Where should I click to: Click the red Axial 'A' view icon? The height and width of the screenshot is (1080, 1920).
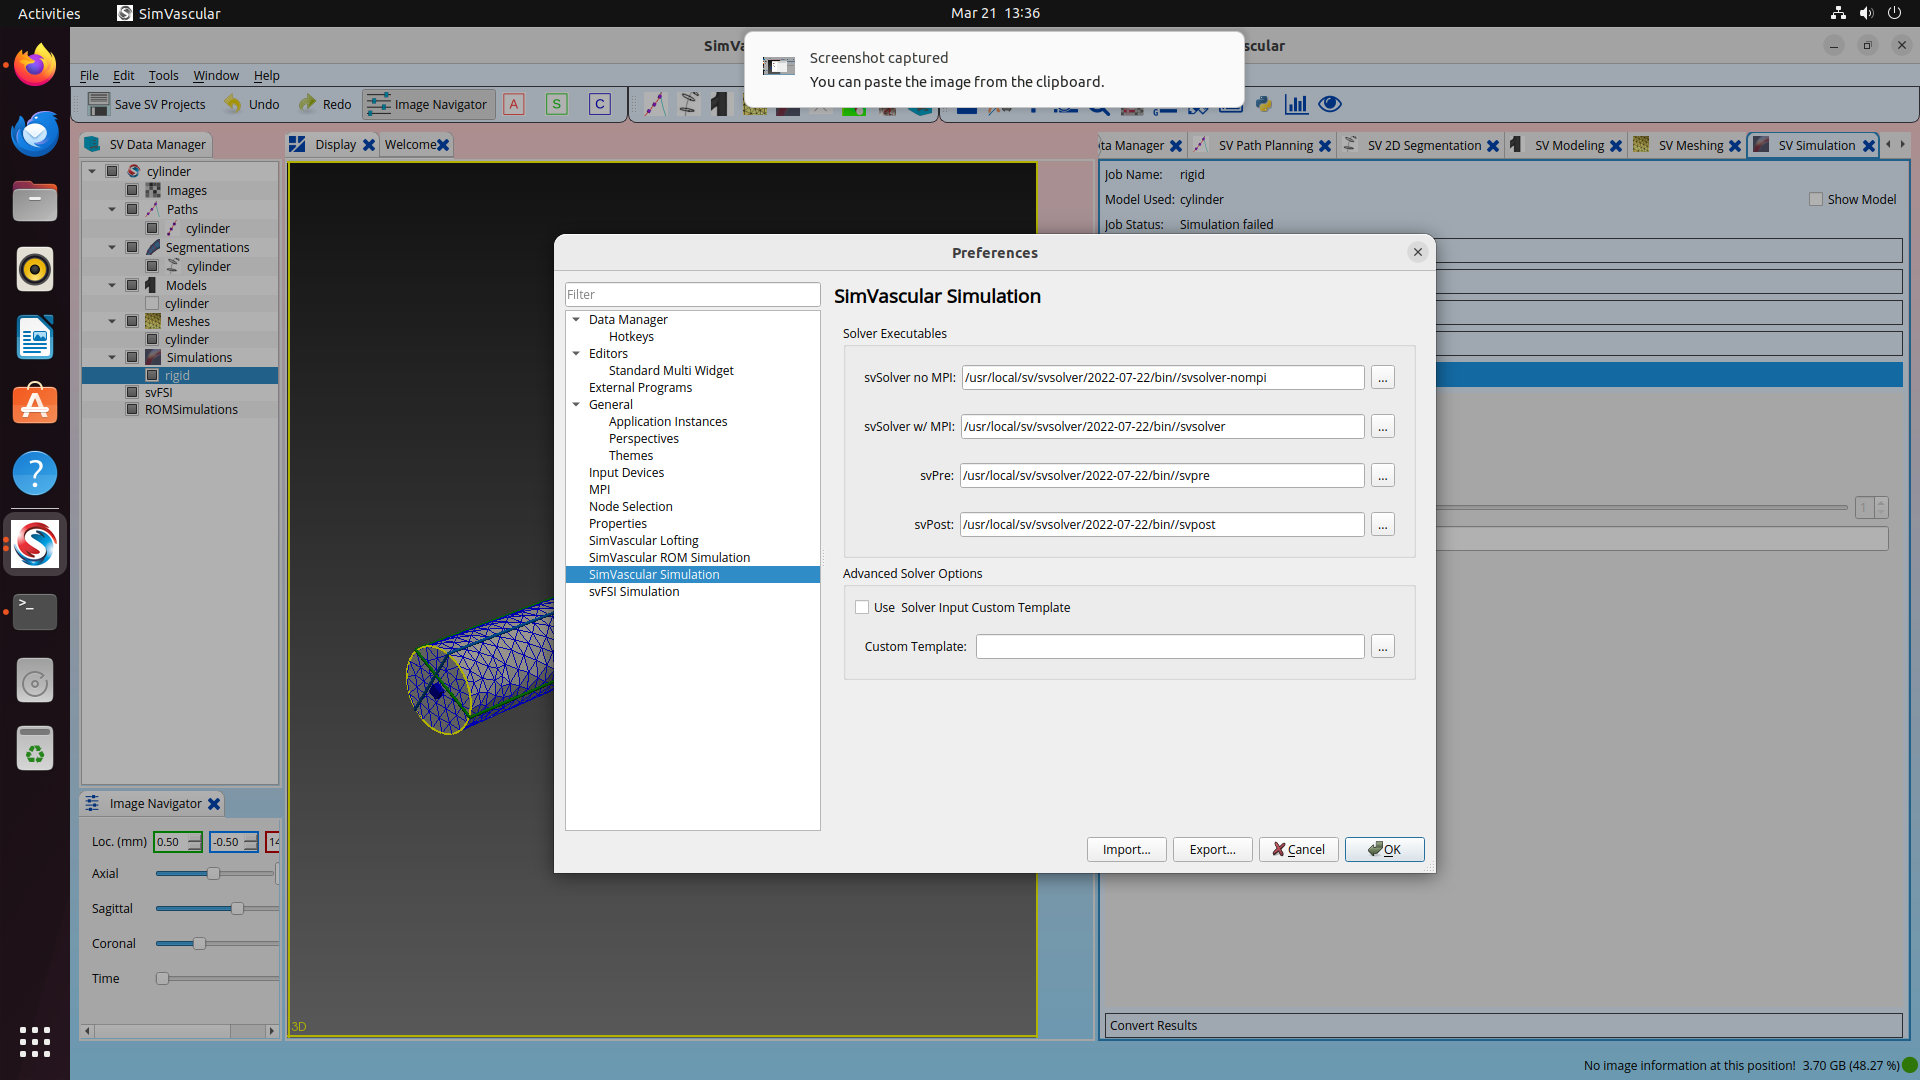[x=514, y=104]
